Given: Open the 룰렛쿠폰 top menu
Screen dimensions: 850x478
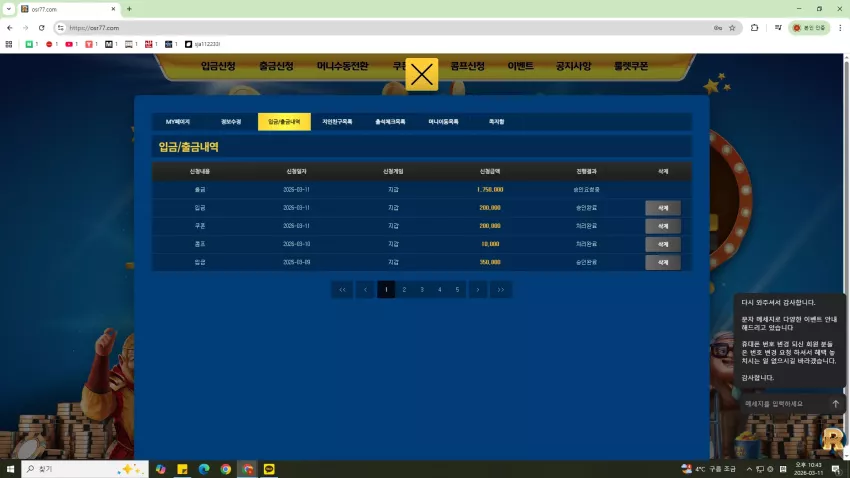Looking at the screenshot, I should pos(631,66).
